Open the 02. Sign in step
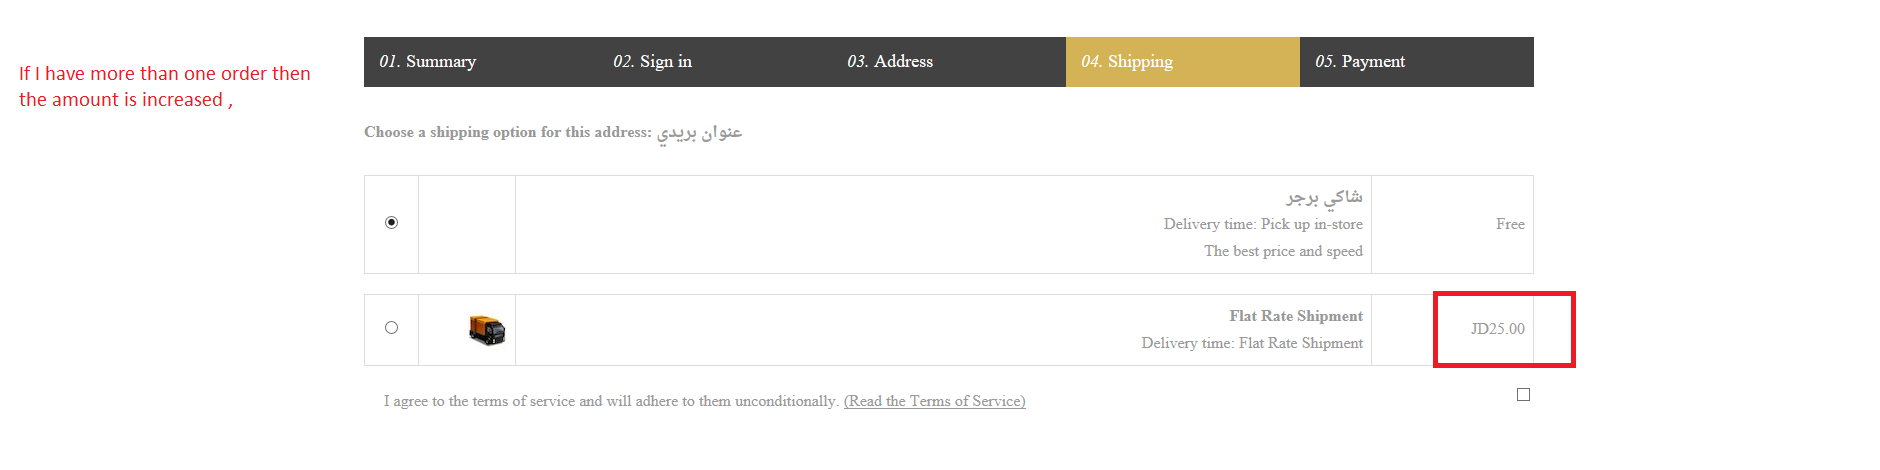The width and height of the screenshot is (1880, 470). [652, 62]
